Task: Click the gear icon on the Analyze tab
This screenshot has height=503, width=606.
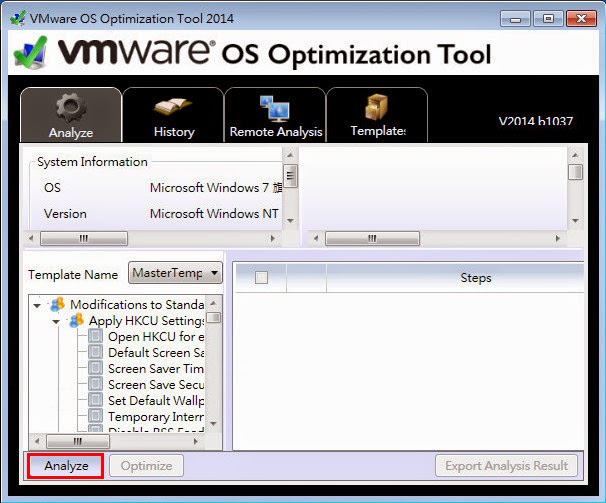Action: click(71, 107)
